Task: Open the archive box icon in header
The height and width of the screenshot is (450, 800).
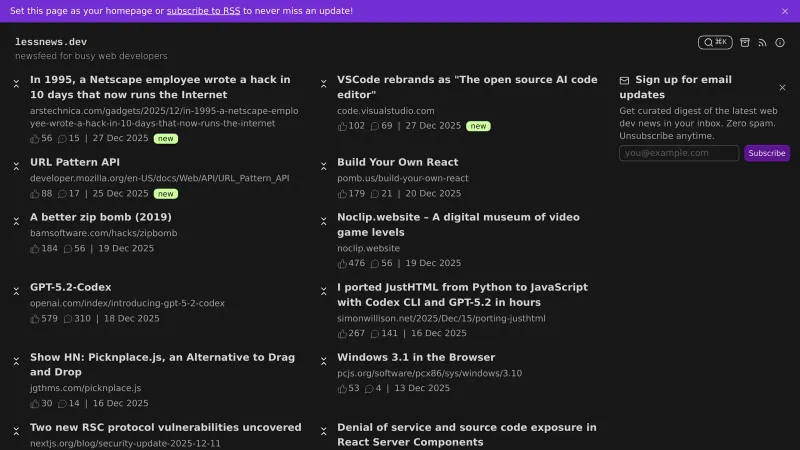Action: pos(745,42)
